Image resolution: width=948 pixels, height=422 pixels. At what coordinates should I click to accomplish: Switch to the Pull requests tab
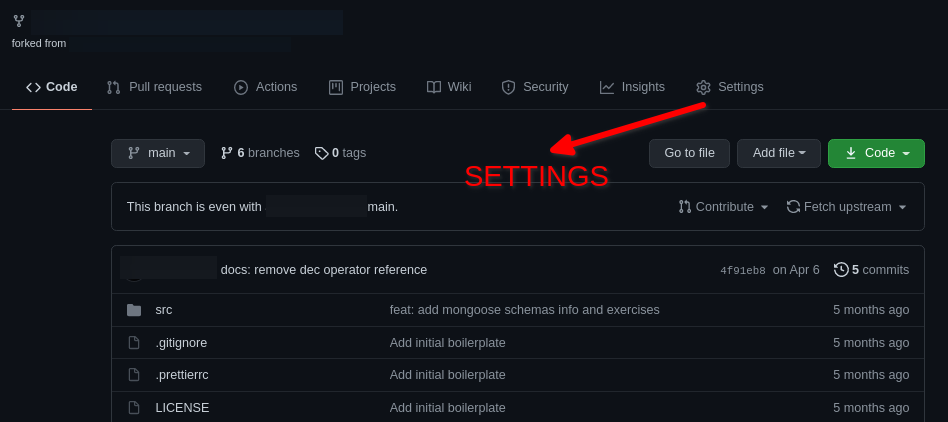(154, 87)
